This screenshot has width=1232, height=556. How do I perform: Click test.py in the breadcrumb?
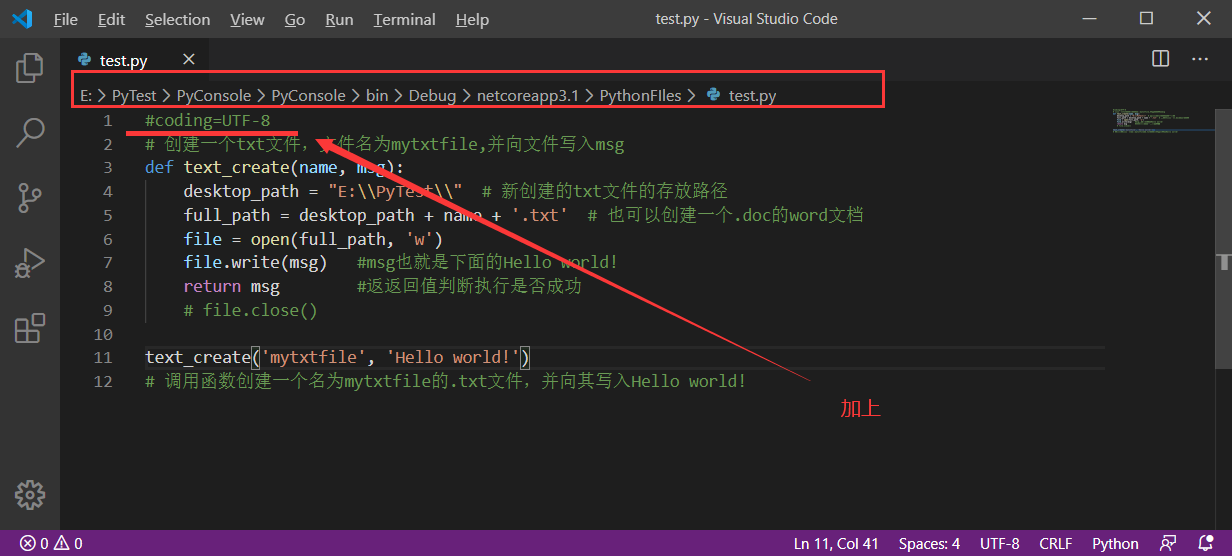click(x=752, y=96)
